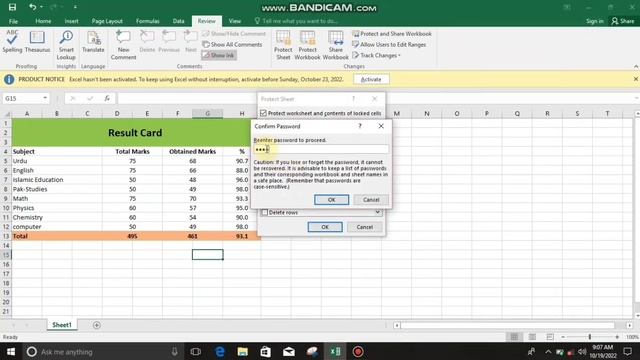This screenshot has height=360, width=640.
Task: Switch to Page Layout view icon
Action: pos(532,337)
